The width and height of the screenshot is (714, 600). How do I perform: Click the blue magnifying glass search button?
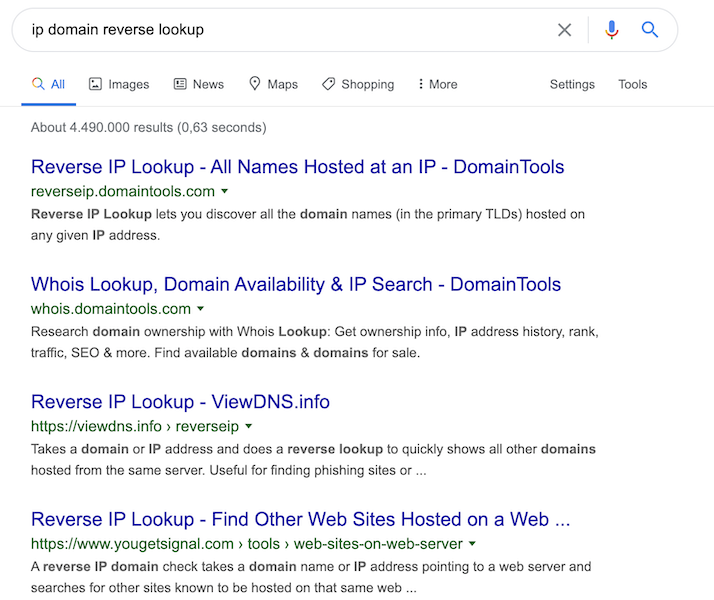click(650, 30)
